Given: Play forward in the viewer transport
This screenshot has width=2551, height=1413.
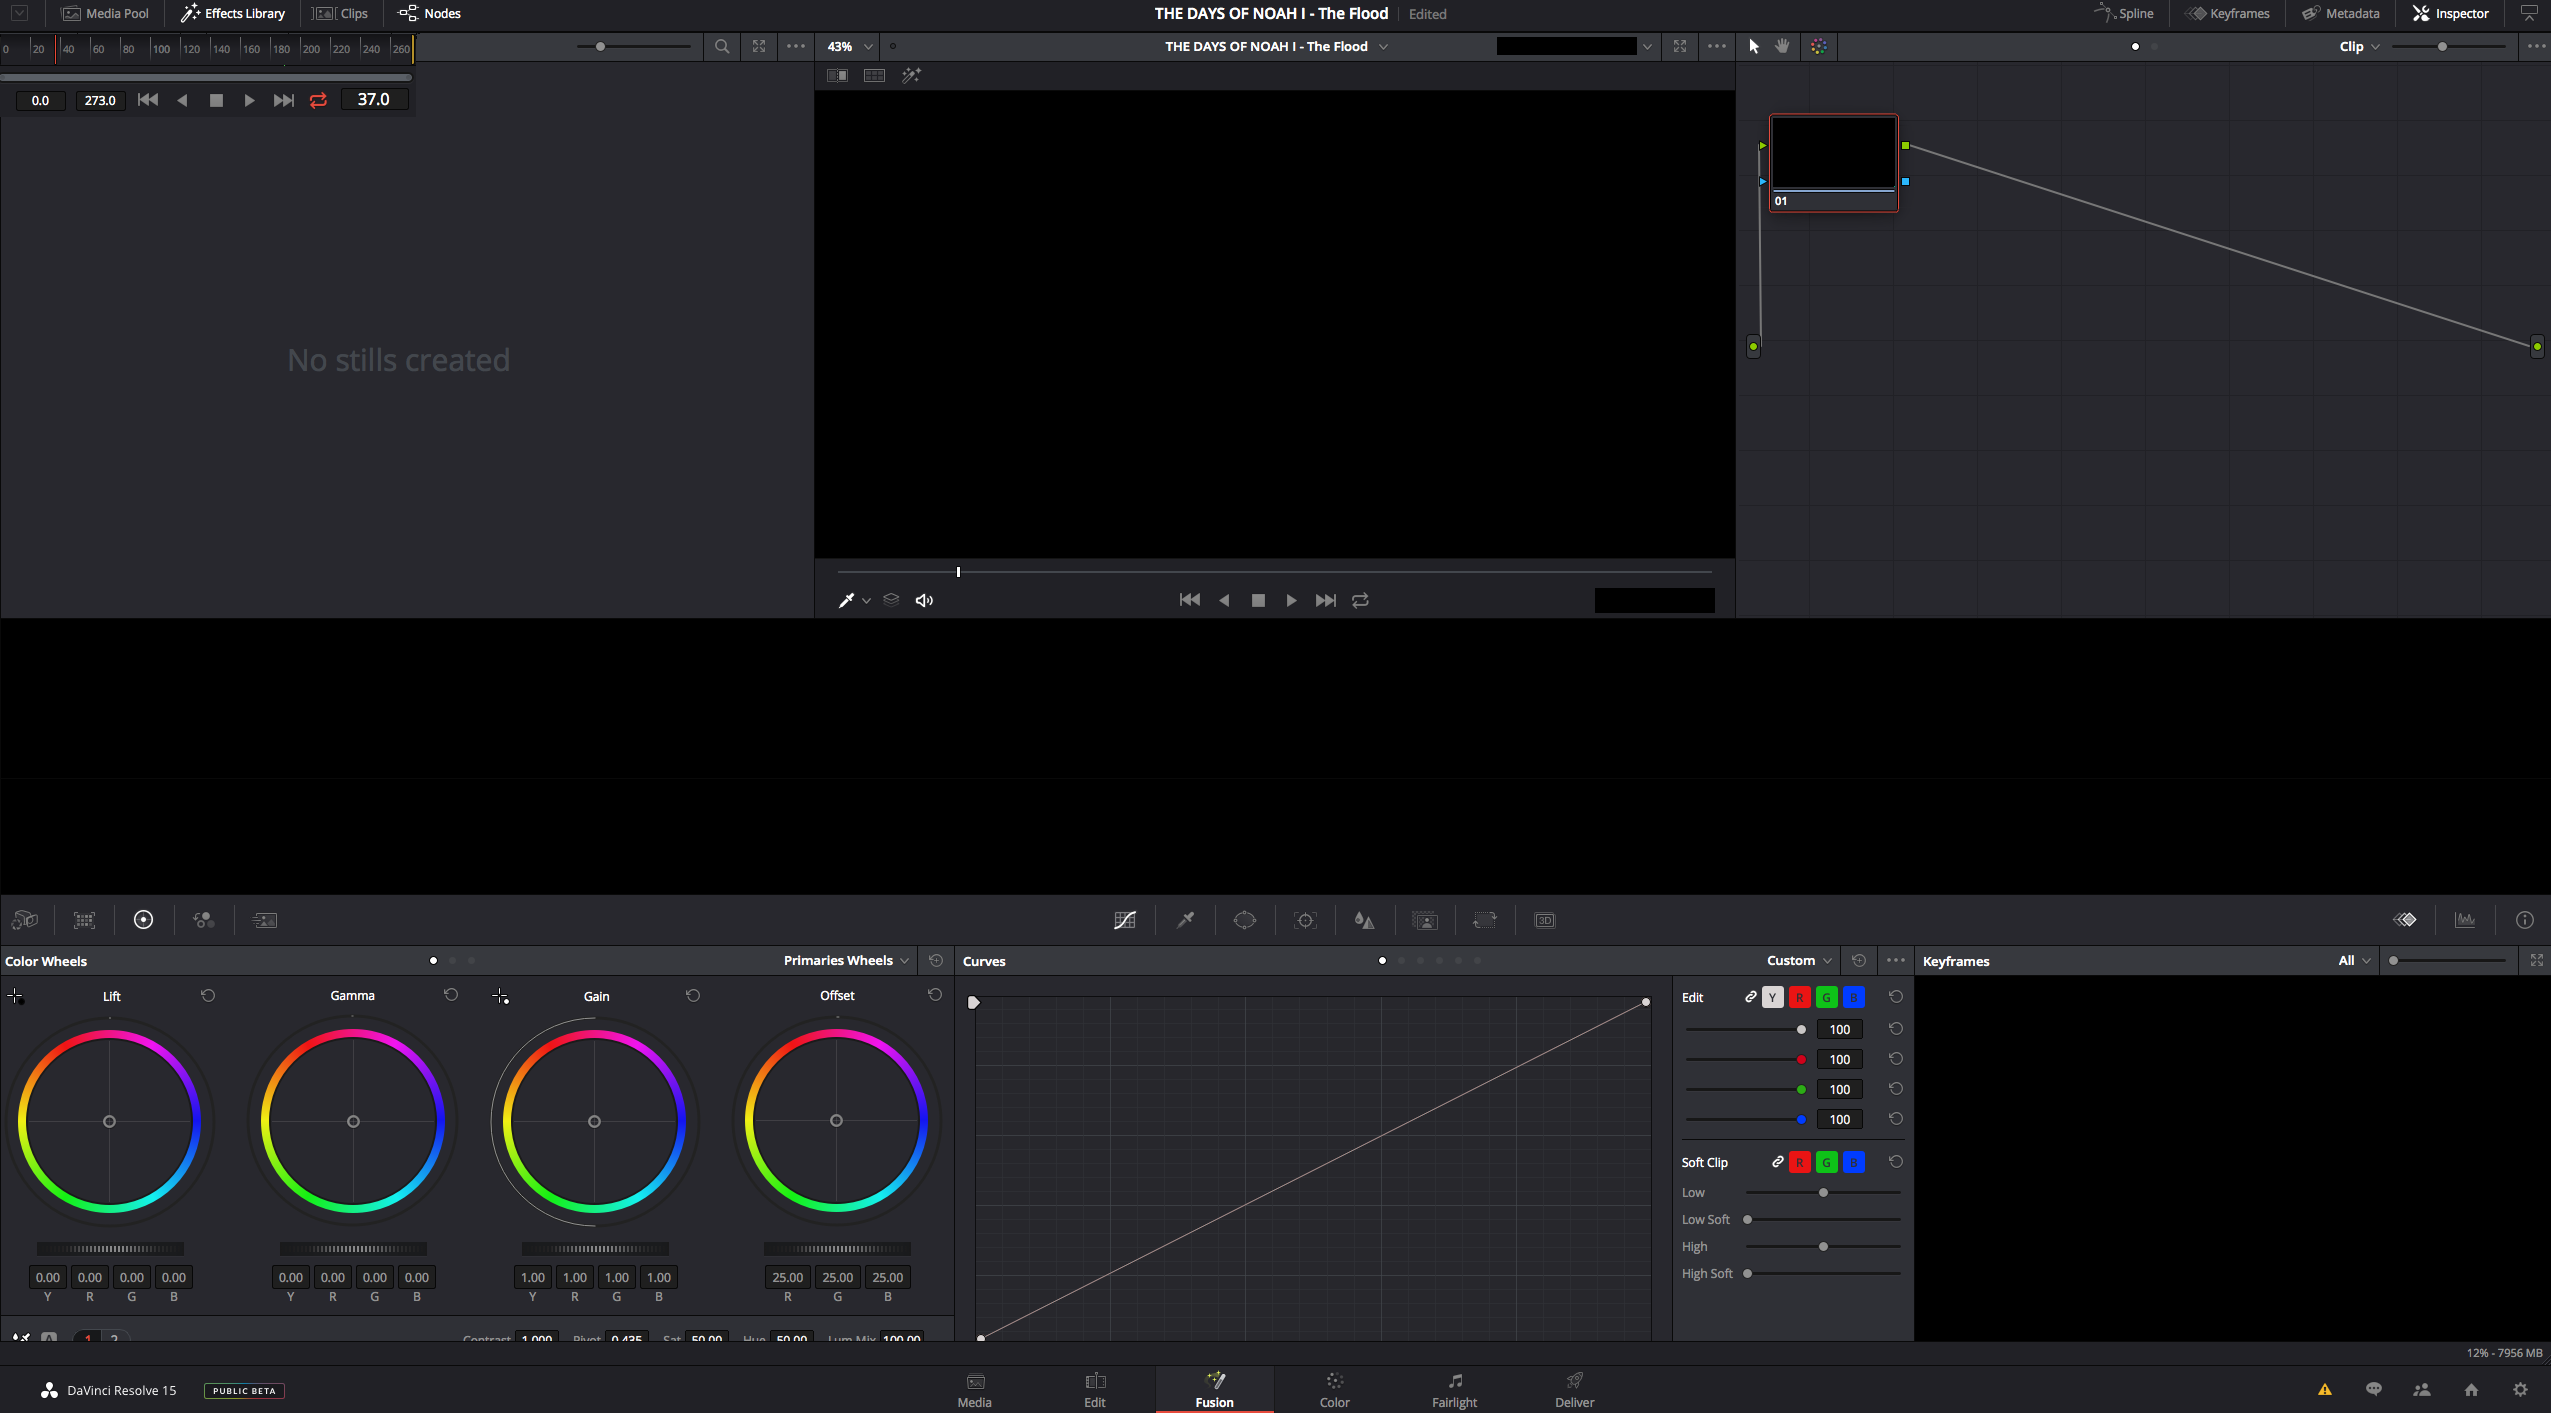Looking at the screenshot, I should click(1291, 600).
